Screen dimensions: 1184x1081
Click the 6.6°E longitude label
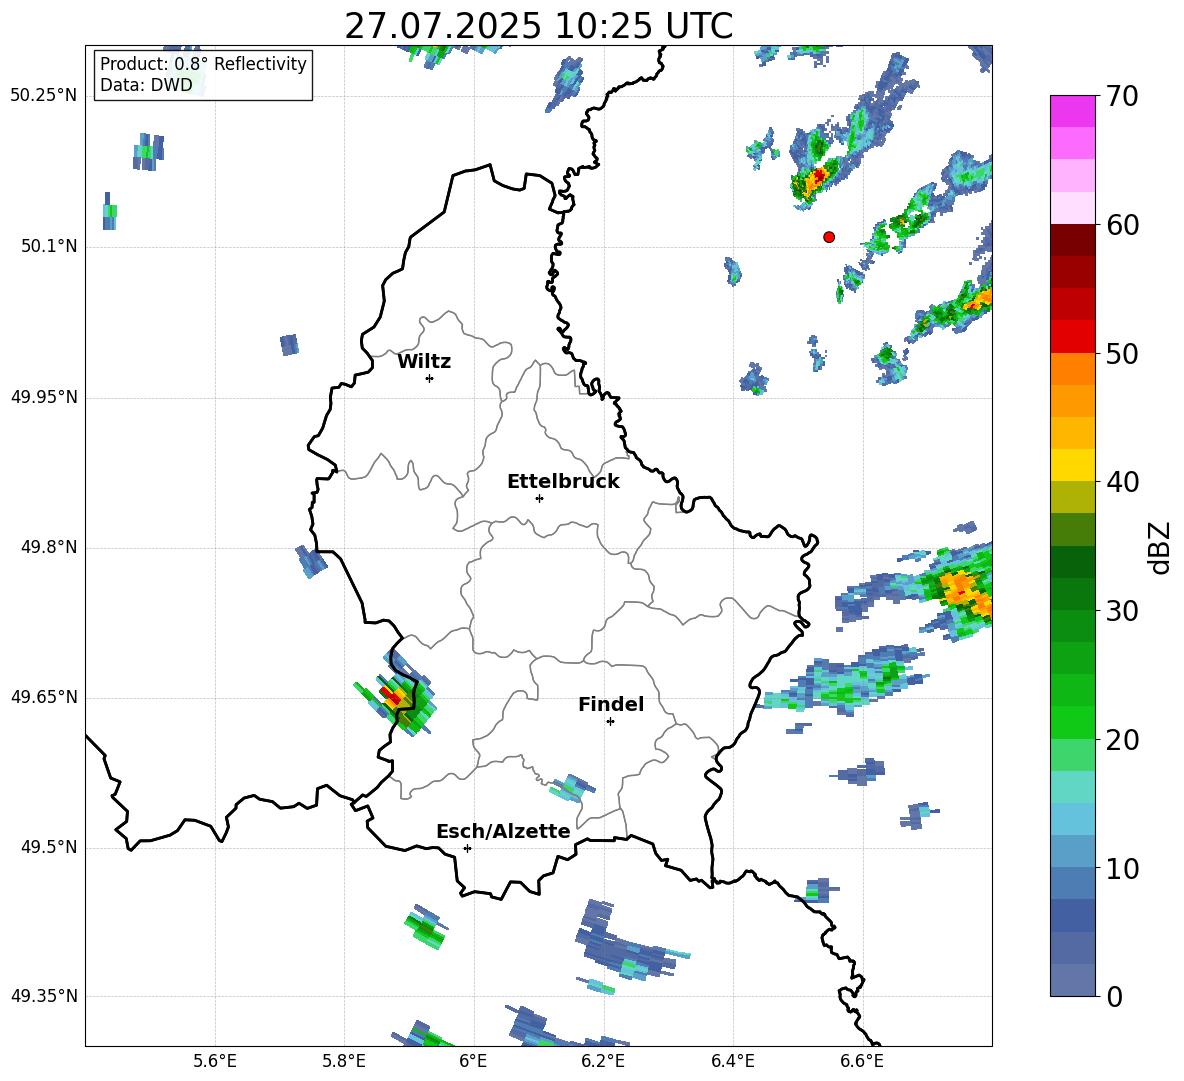click(862, 1061)
